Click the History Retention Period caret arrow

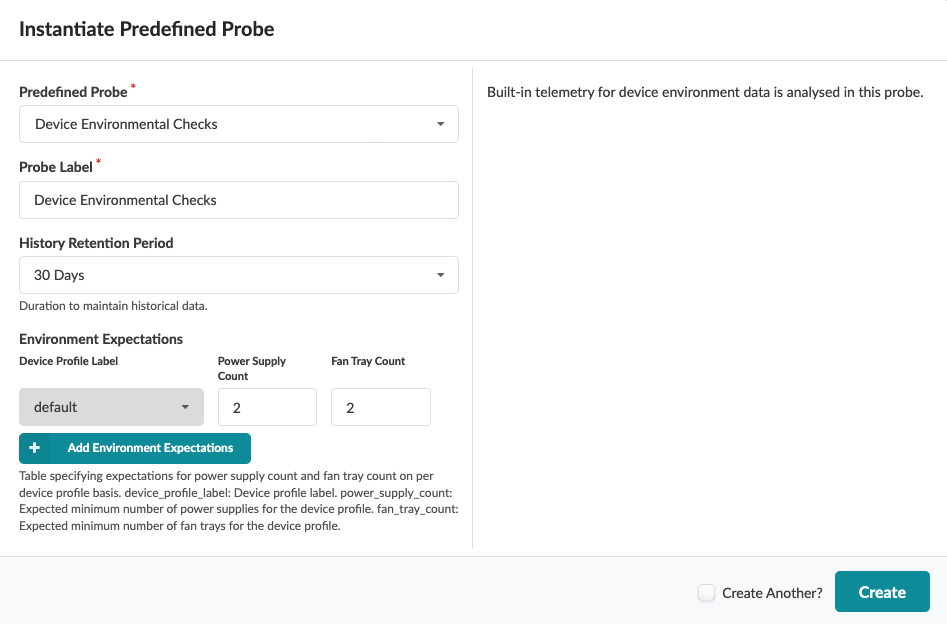[440, 275]
